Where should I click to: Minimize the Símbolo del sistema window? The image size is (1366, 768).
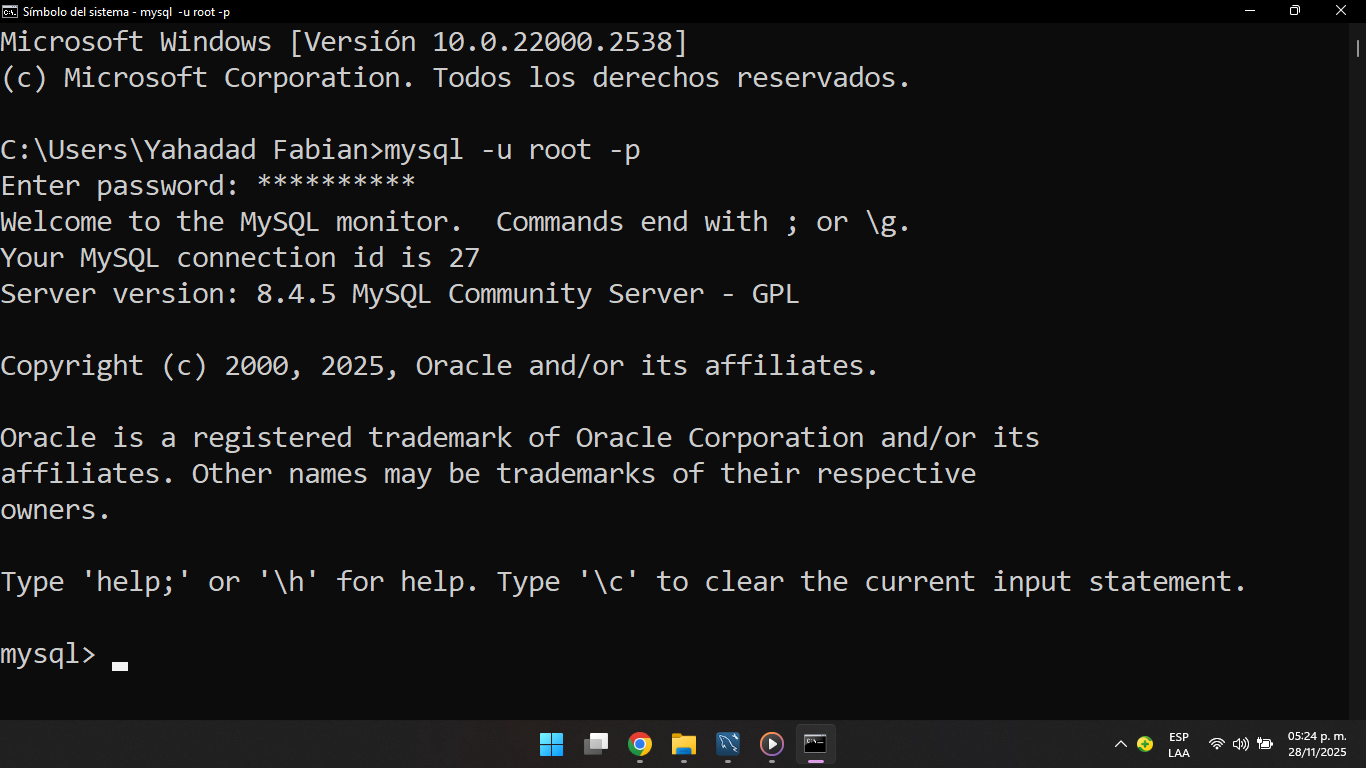[x=1250, y=11]
